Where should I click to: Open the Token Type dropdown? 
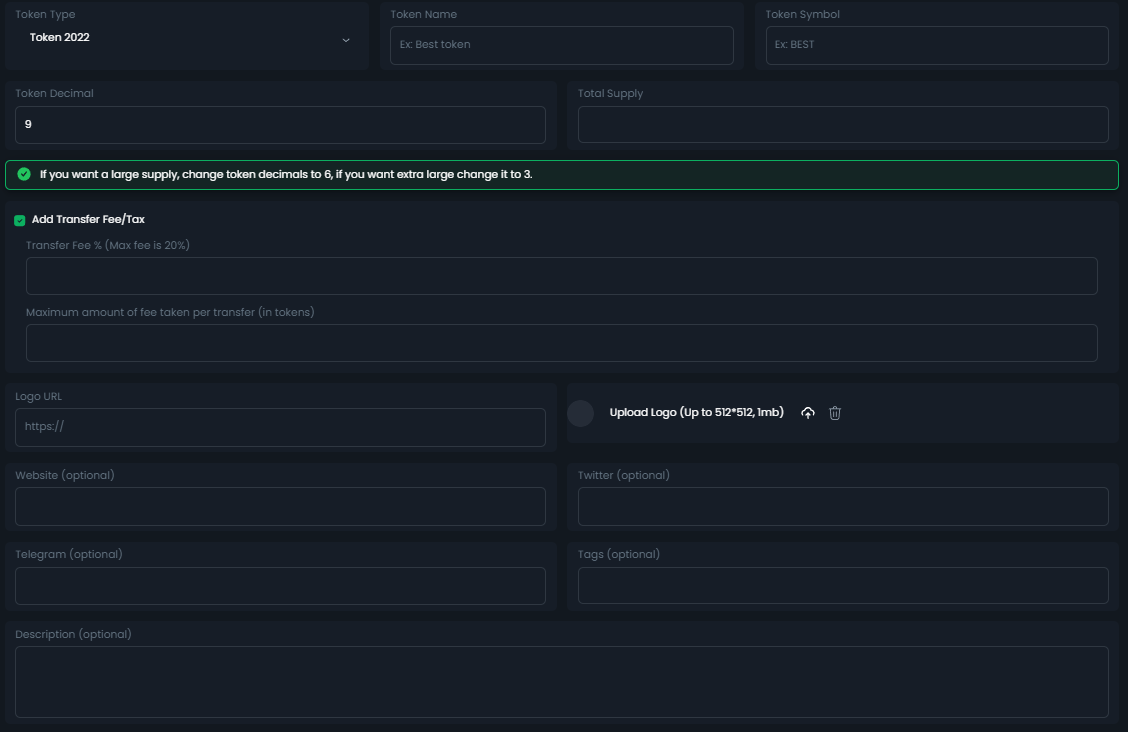pos(186,38)
